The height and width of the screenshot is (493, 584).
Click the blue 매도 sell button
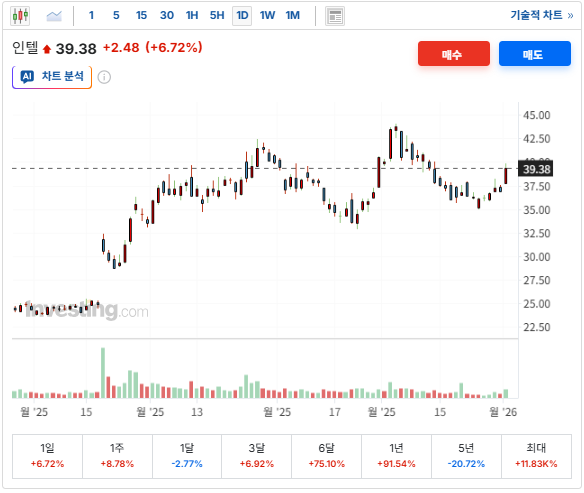[x=534, y=54]
